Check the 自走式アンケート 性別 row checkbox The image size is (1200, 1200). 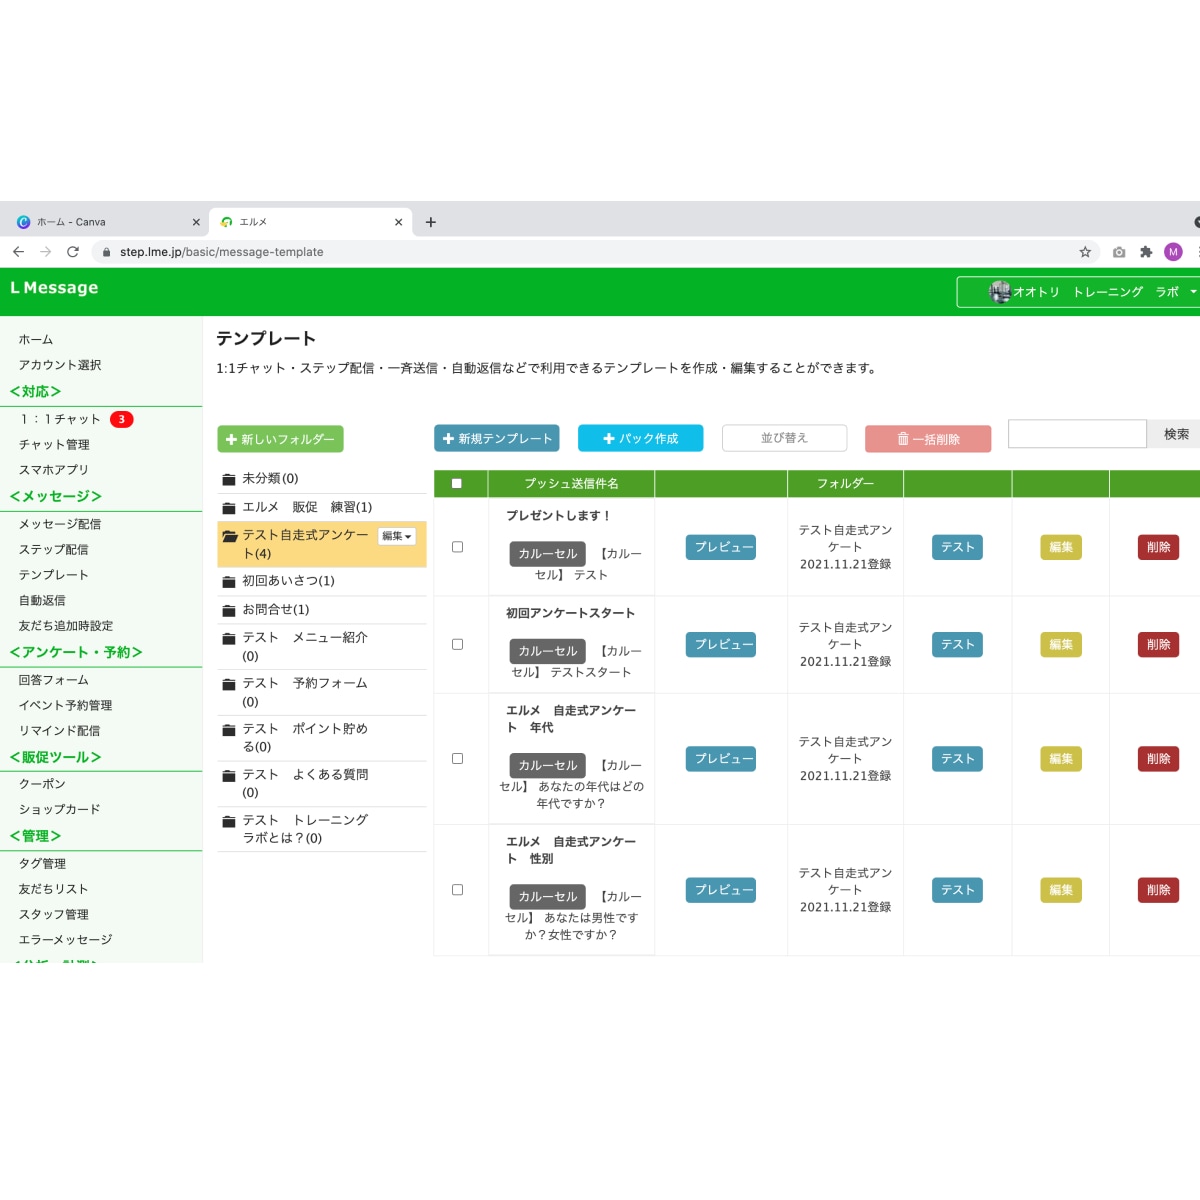coord(457,890)
